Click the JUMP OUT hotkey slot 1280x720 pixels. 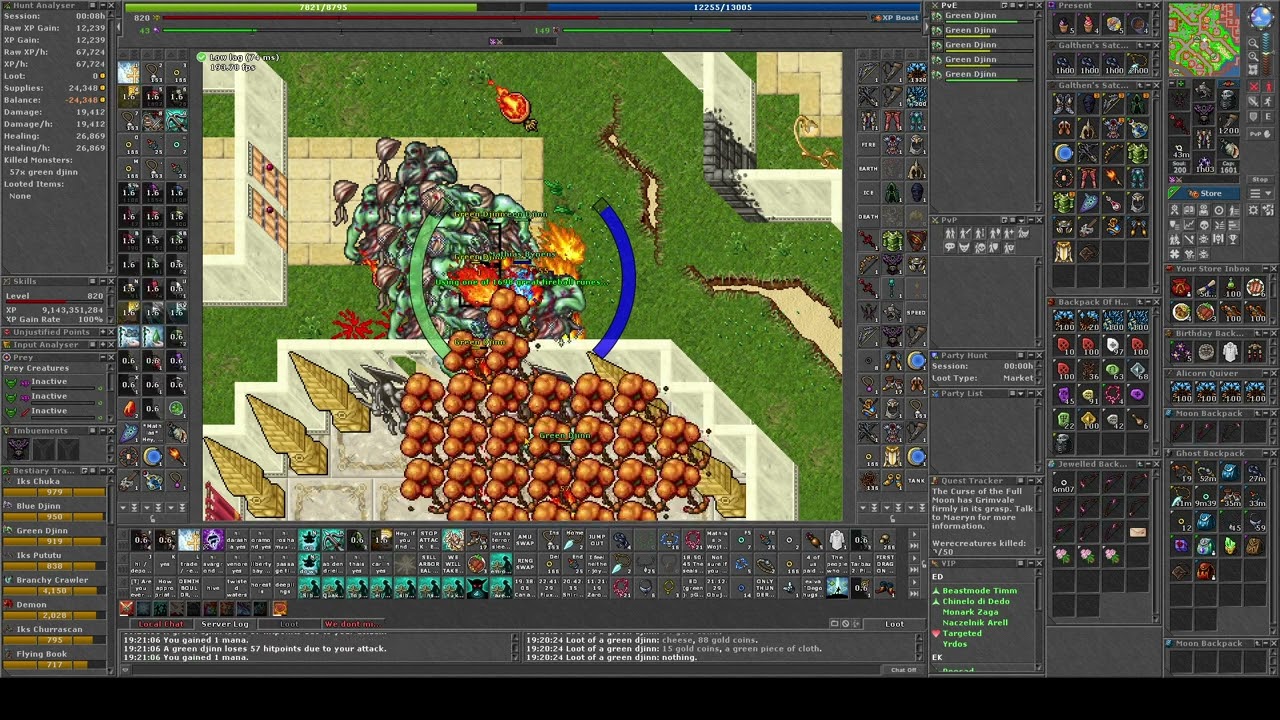pyautogui.click(x=597, y=539)
